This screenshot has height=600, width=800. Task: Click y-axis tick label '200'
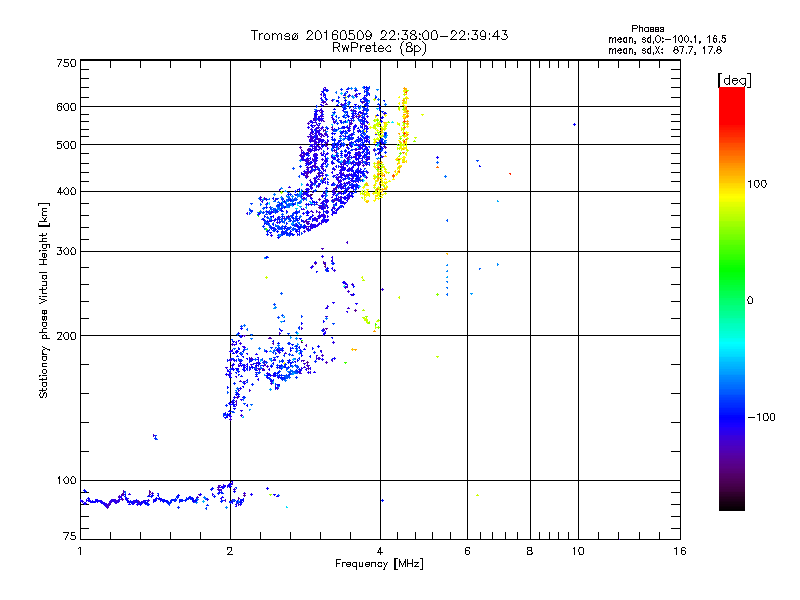66,336
